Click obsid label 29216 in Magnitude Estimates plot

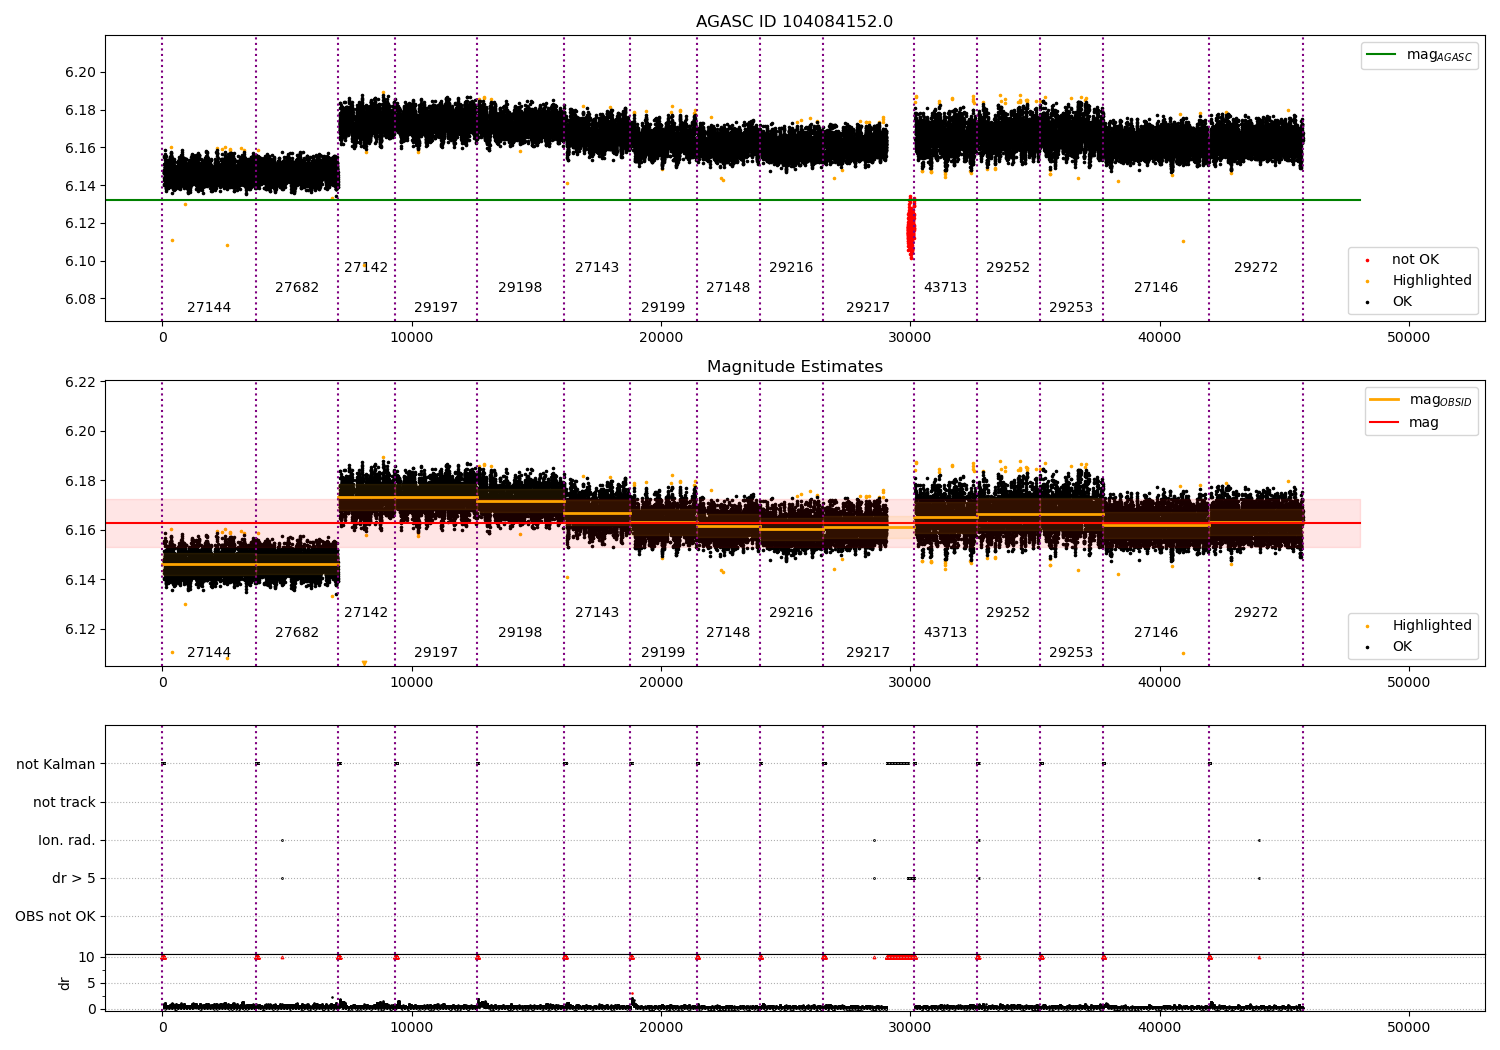tap(791, 613)
